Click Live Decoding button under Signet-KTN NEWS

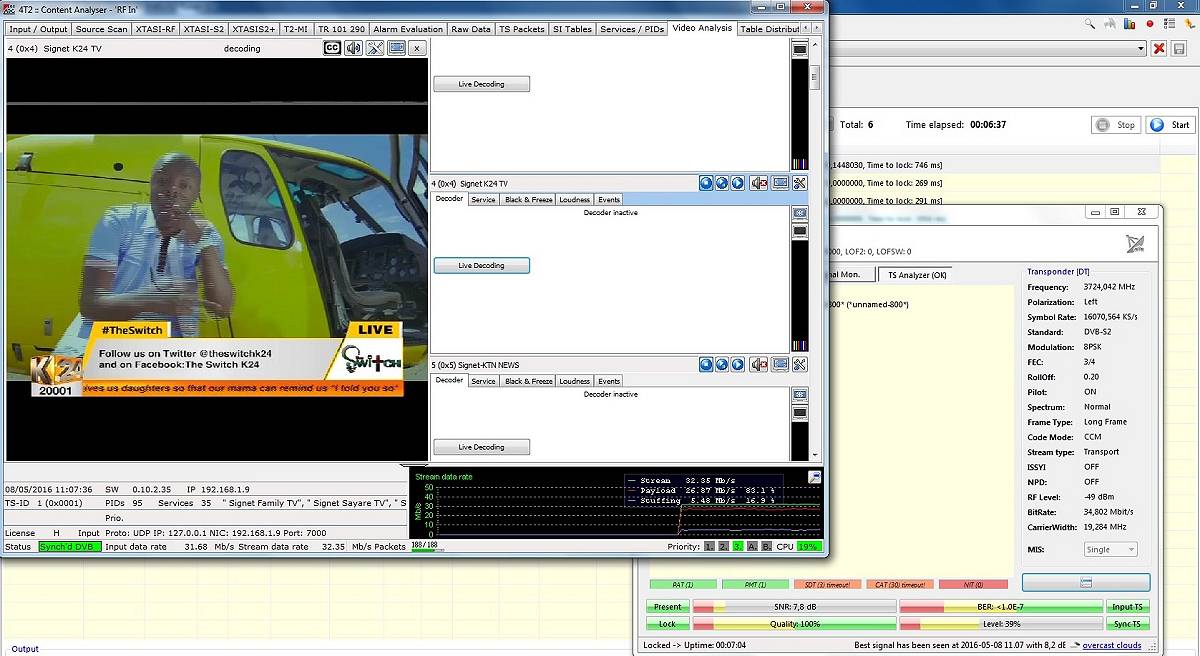coord(481,447)
